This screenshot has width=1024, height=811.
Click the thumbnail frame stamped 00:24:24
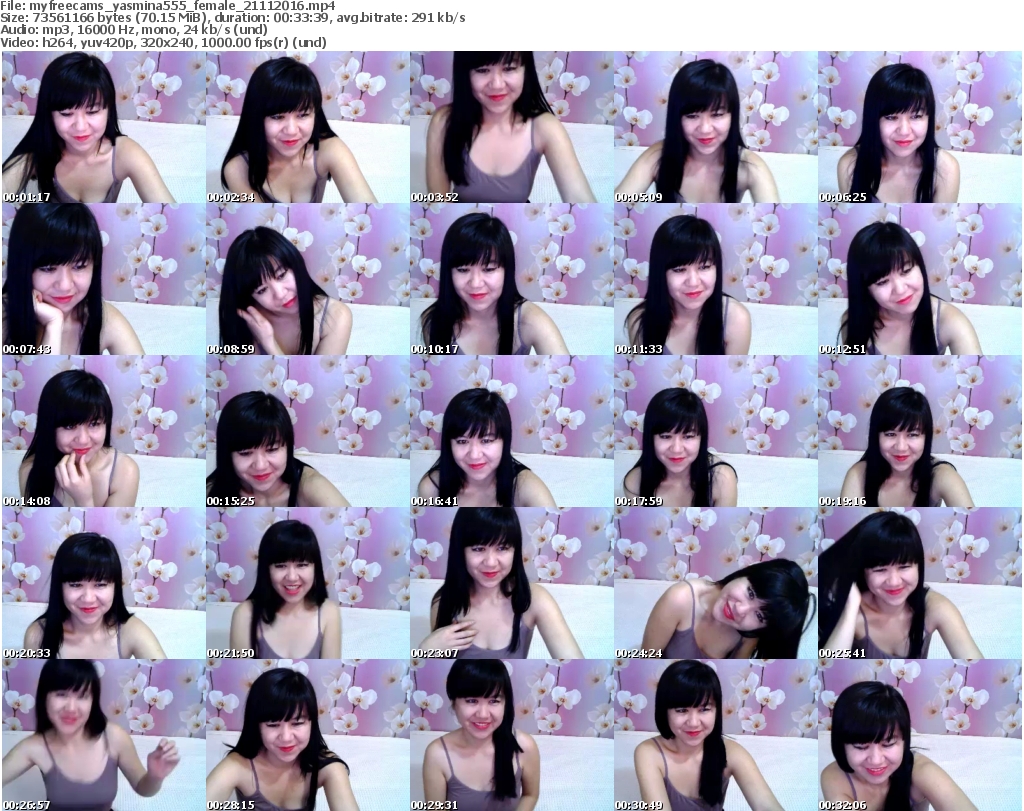click(x=716, y=583)
